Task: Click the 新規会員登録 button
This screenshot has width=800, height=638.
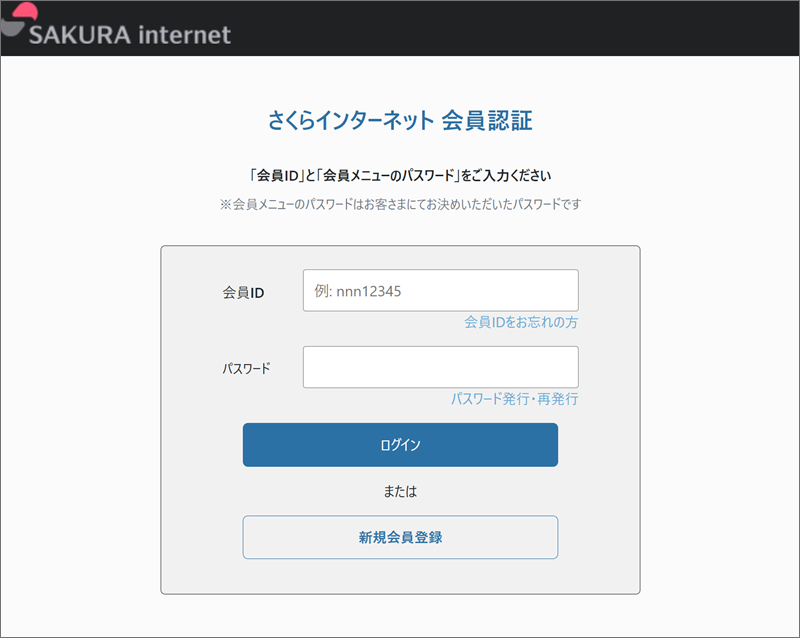Action: [401, 537]
